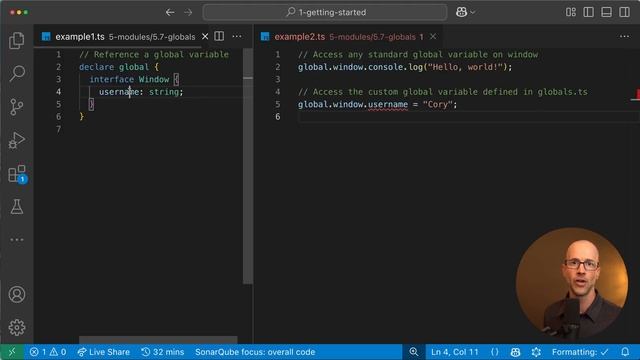
Task: Click the Formatting checkmark status item
Action: 580,352
